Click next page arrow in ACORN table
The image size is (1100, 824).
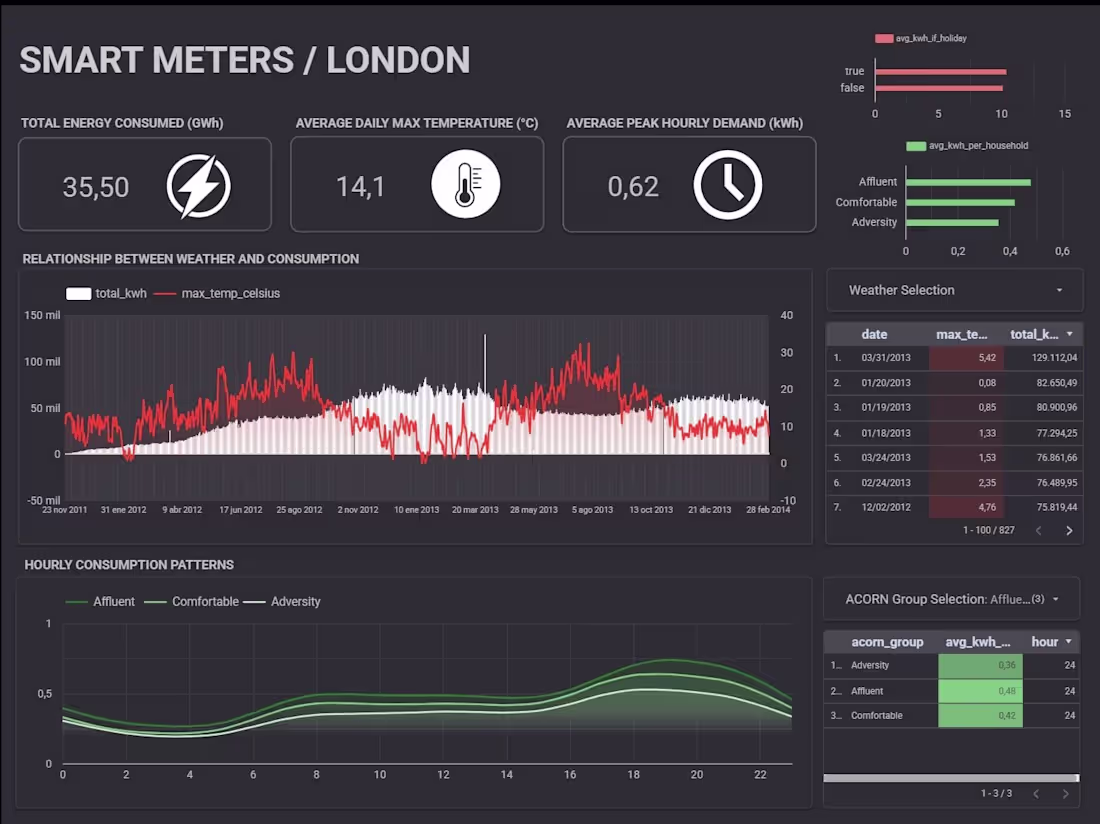click(x=1068, y=793)
